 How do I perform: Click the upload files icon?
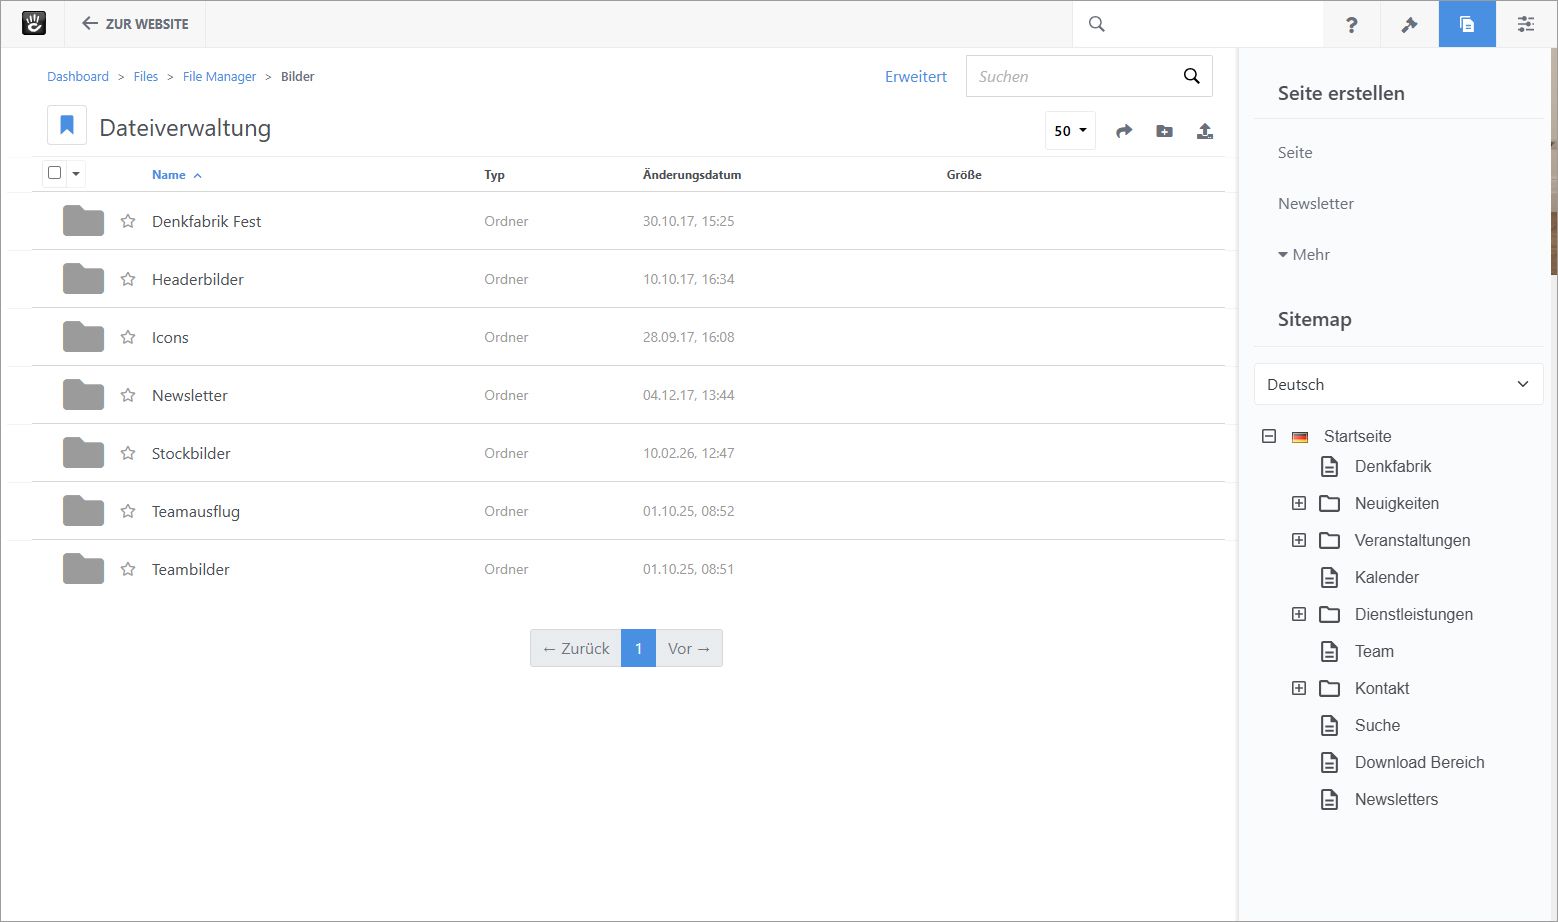coord(1205,131)
